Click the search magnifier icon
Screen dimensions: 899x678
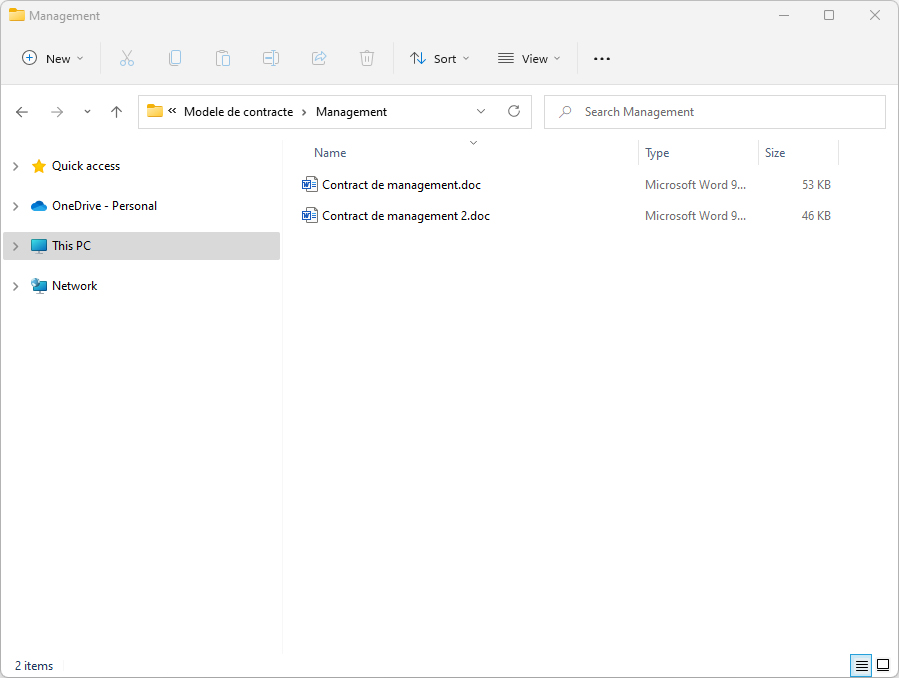pyautogui.click(x=565, y=112)
